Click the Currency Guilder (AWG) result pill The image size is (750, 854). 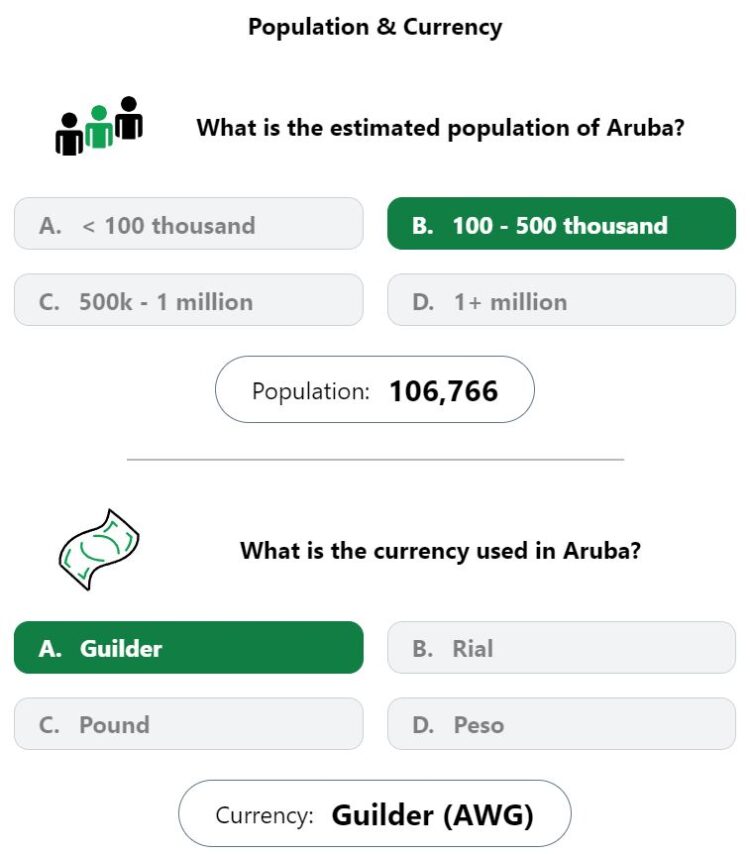pyautogui.click(x=375, y=814)
